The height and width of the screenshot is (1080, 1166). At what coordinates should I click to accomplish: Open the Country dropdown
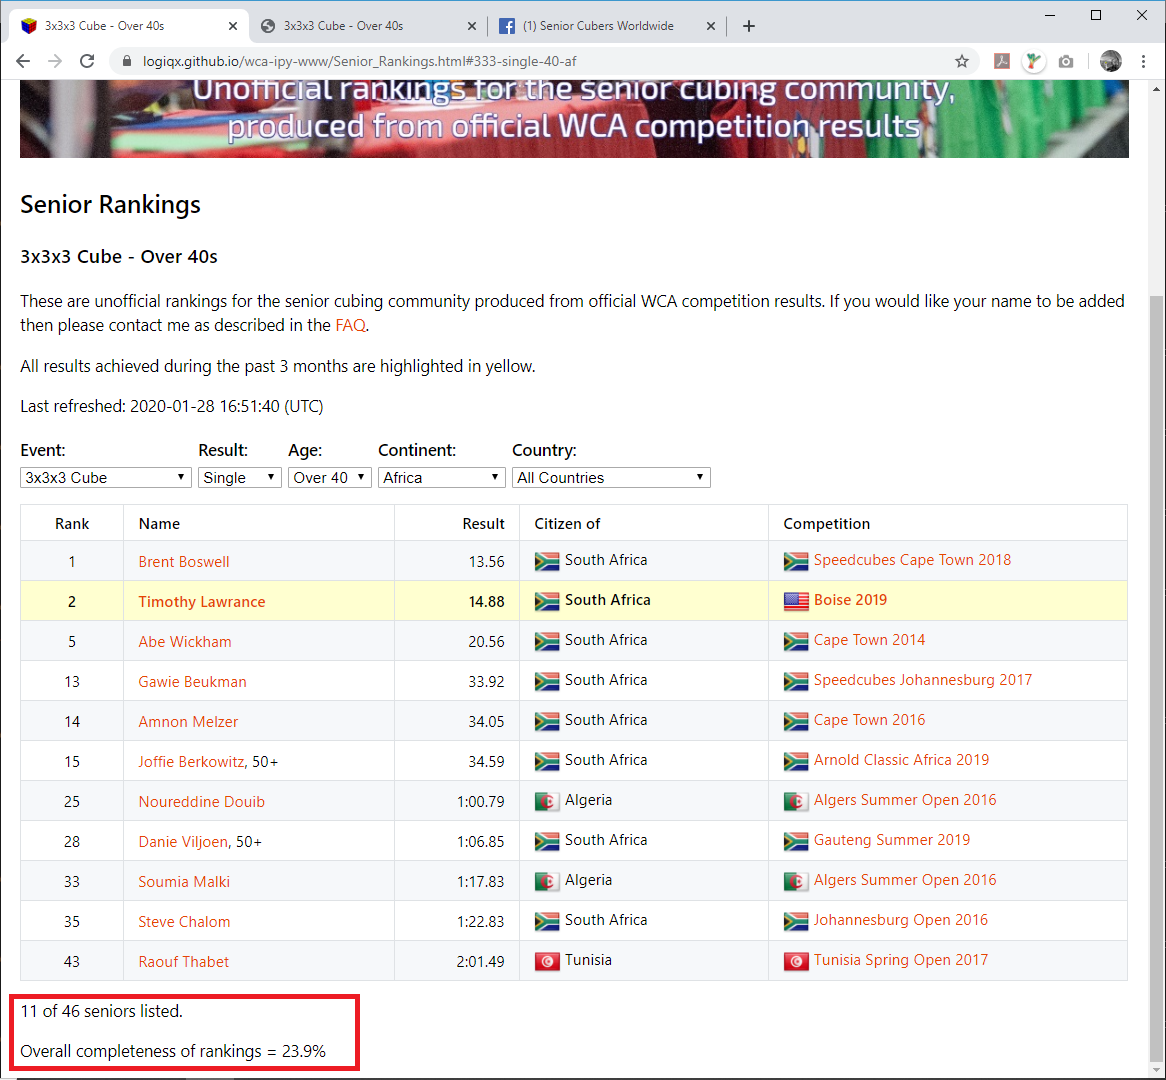click(x=611, y=478)
